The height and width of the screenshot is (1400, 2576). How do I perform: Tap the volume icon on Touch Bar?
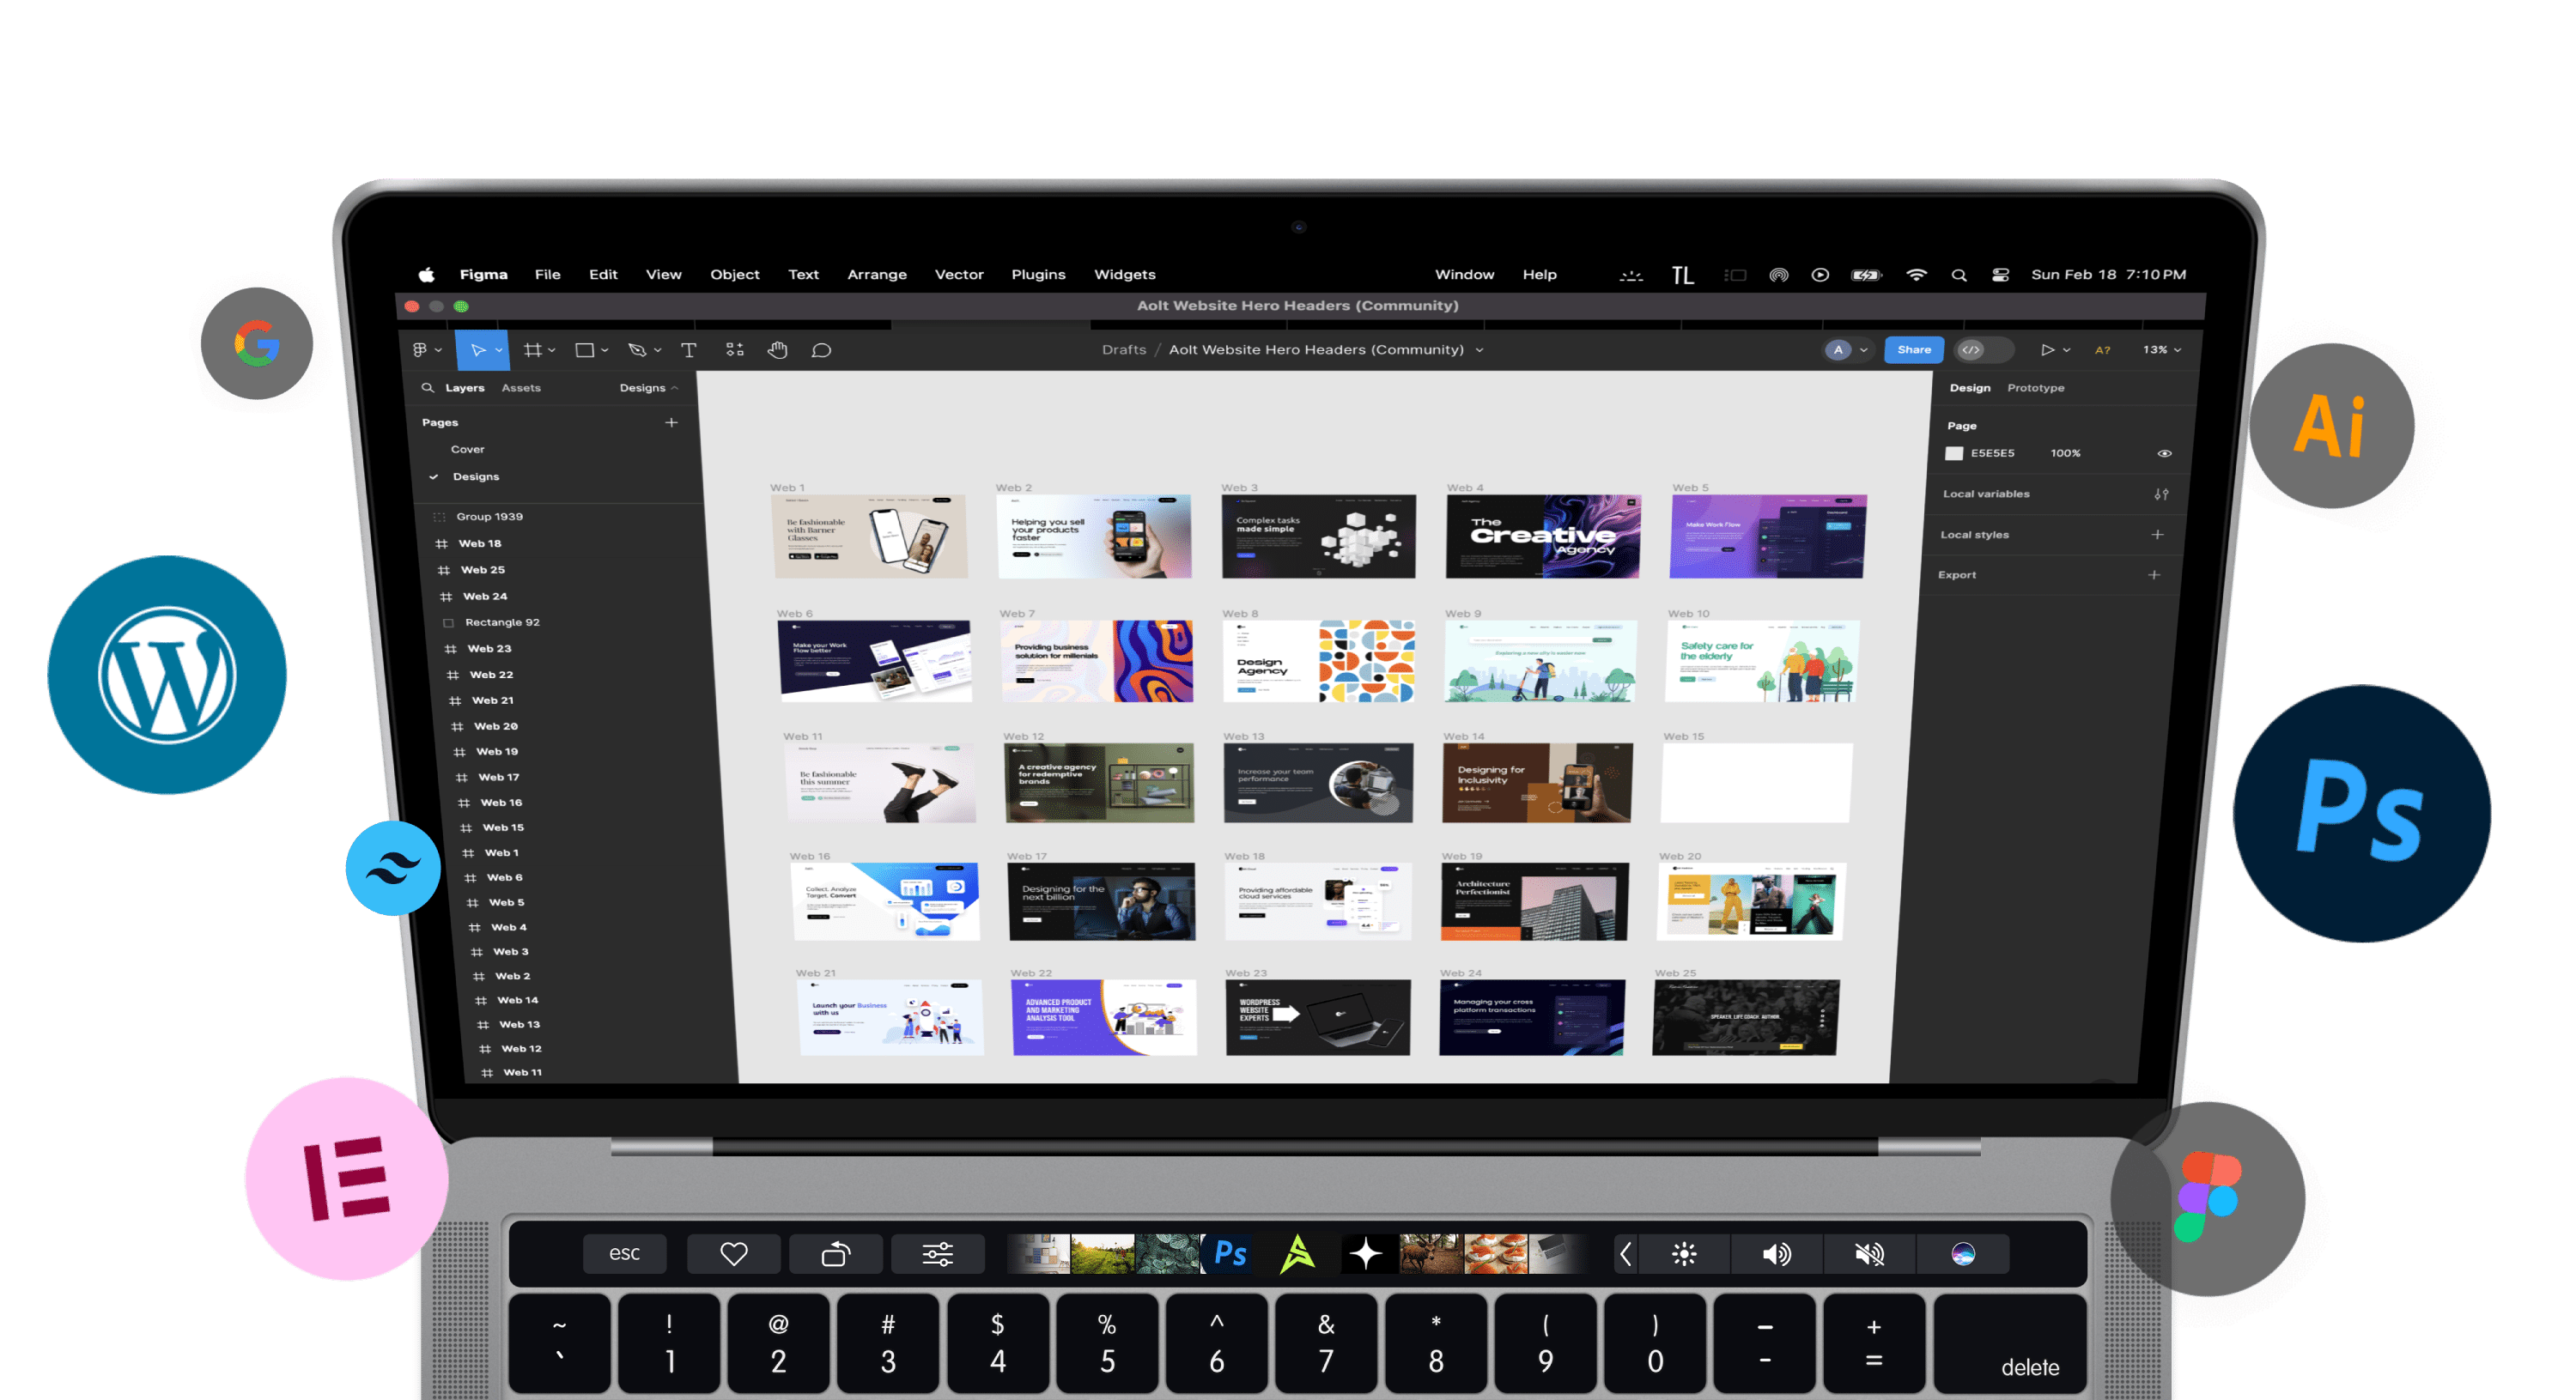coord(1777,1254)
